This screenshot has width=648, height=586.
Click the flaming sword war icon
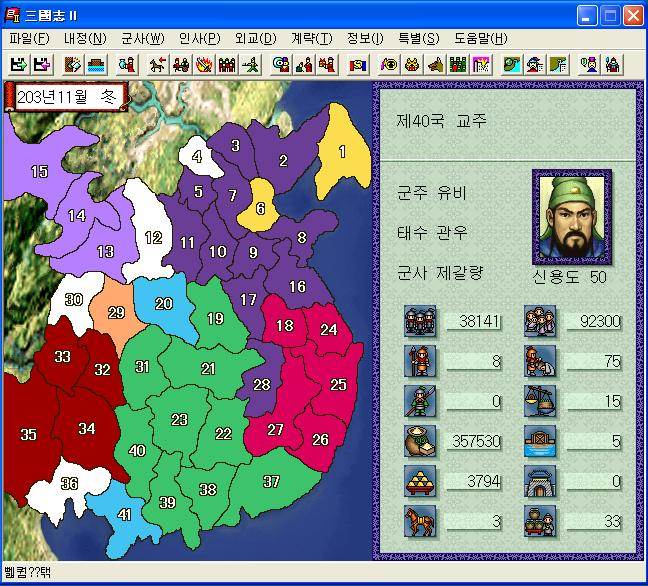[204, 64]
